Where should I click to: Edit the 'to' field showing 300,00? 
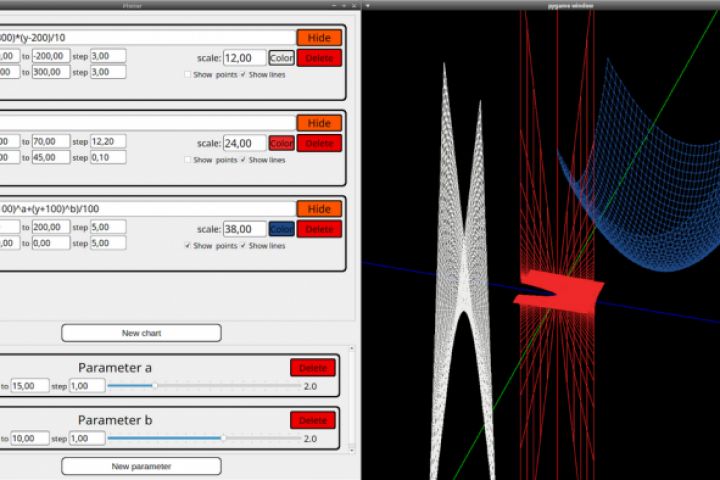pos(51,72)
